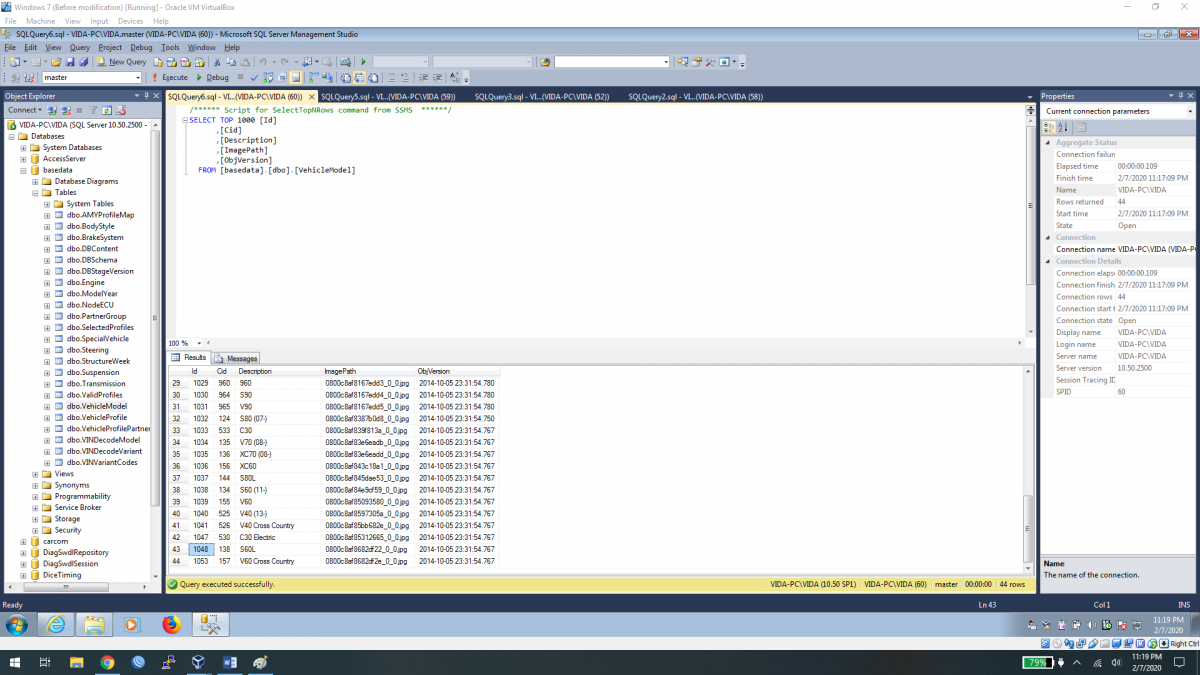Expand the dbo.VehicleModel table node
Viewport: 1200px width, 675px height.
47,407
